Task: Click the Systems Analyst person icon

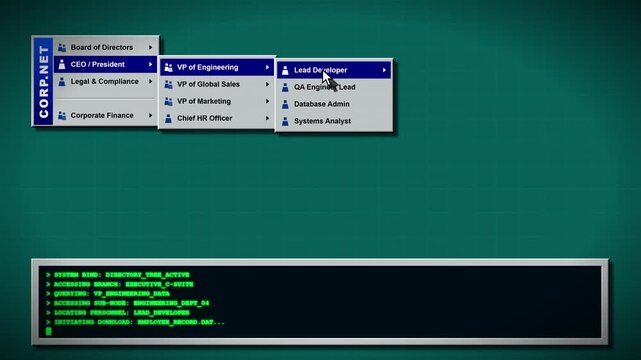Action: pyautogui.click(x=285, y=121)
